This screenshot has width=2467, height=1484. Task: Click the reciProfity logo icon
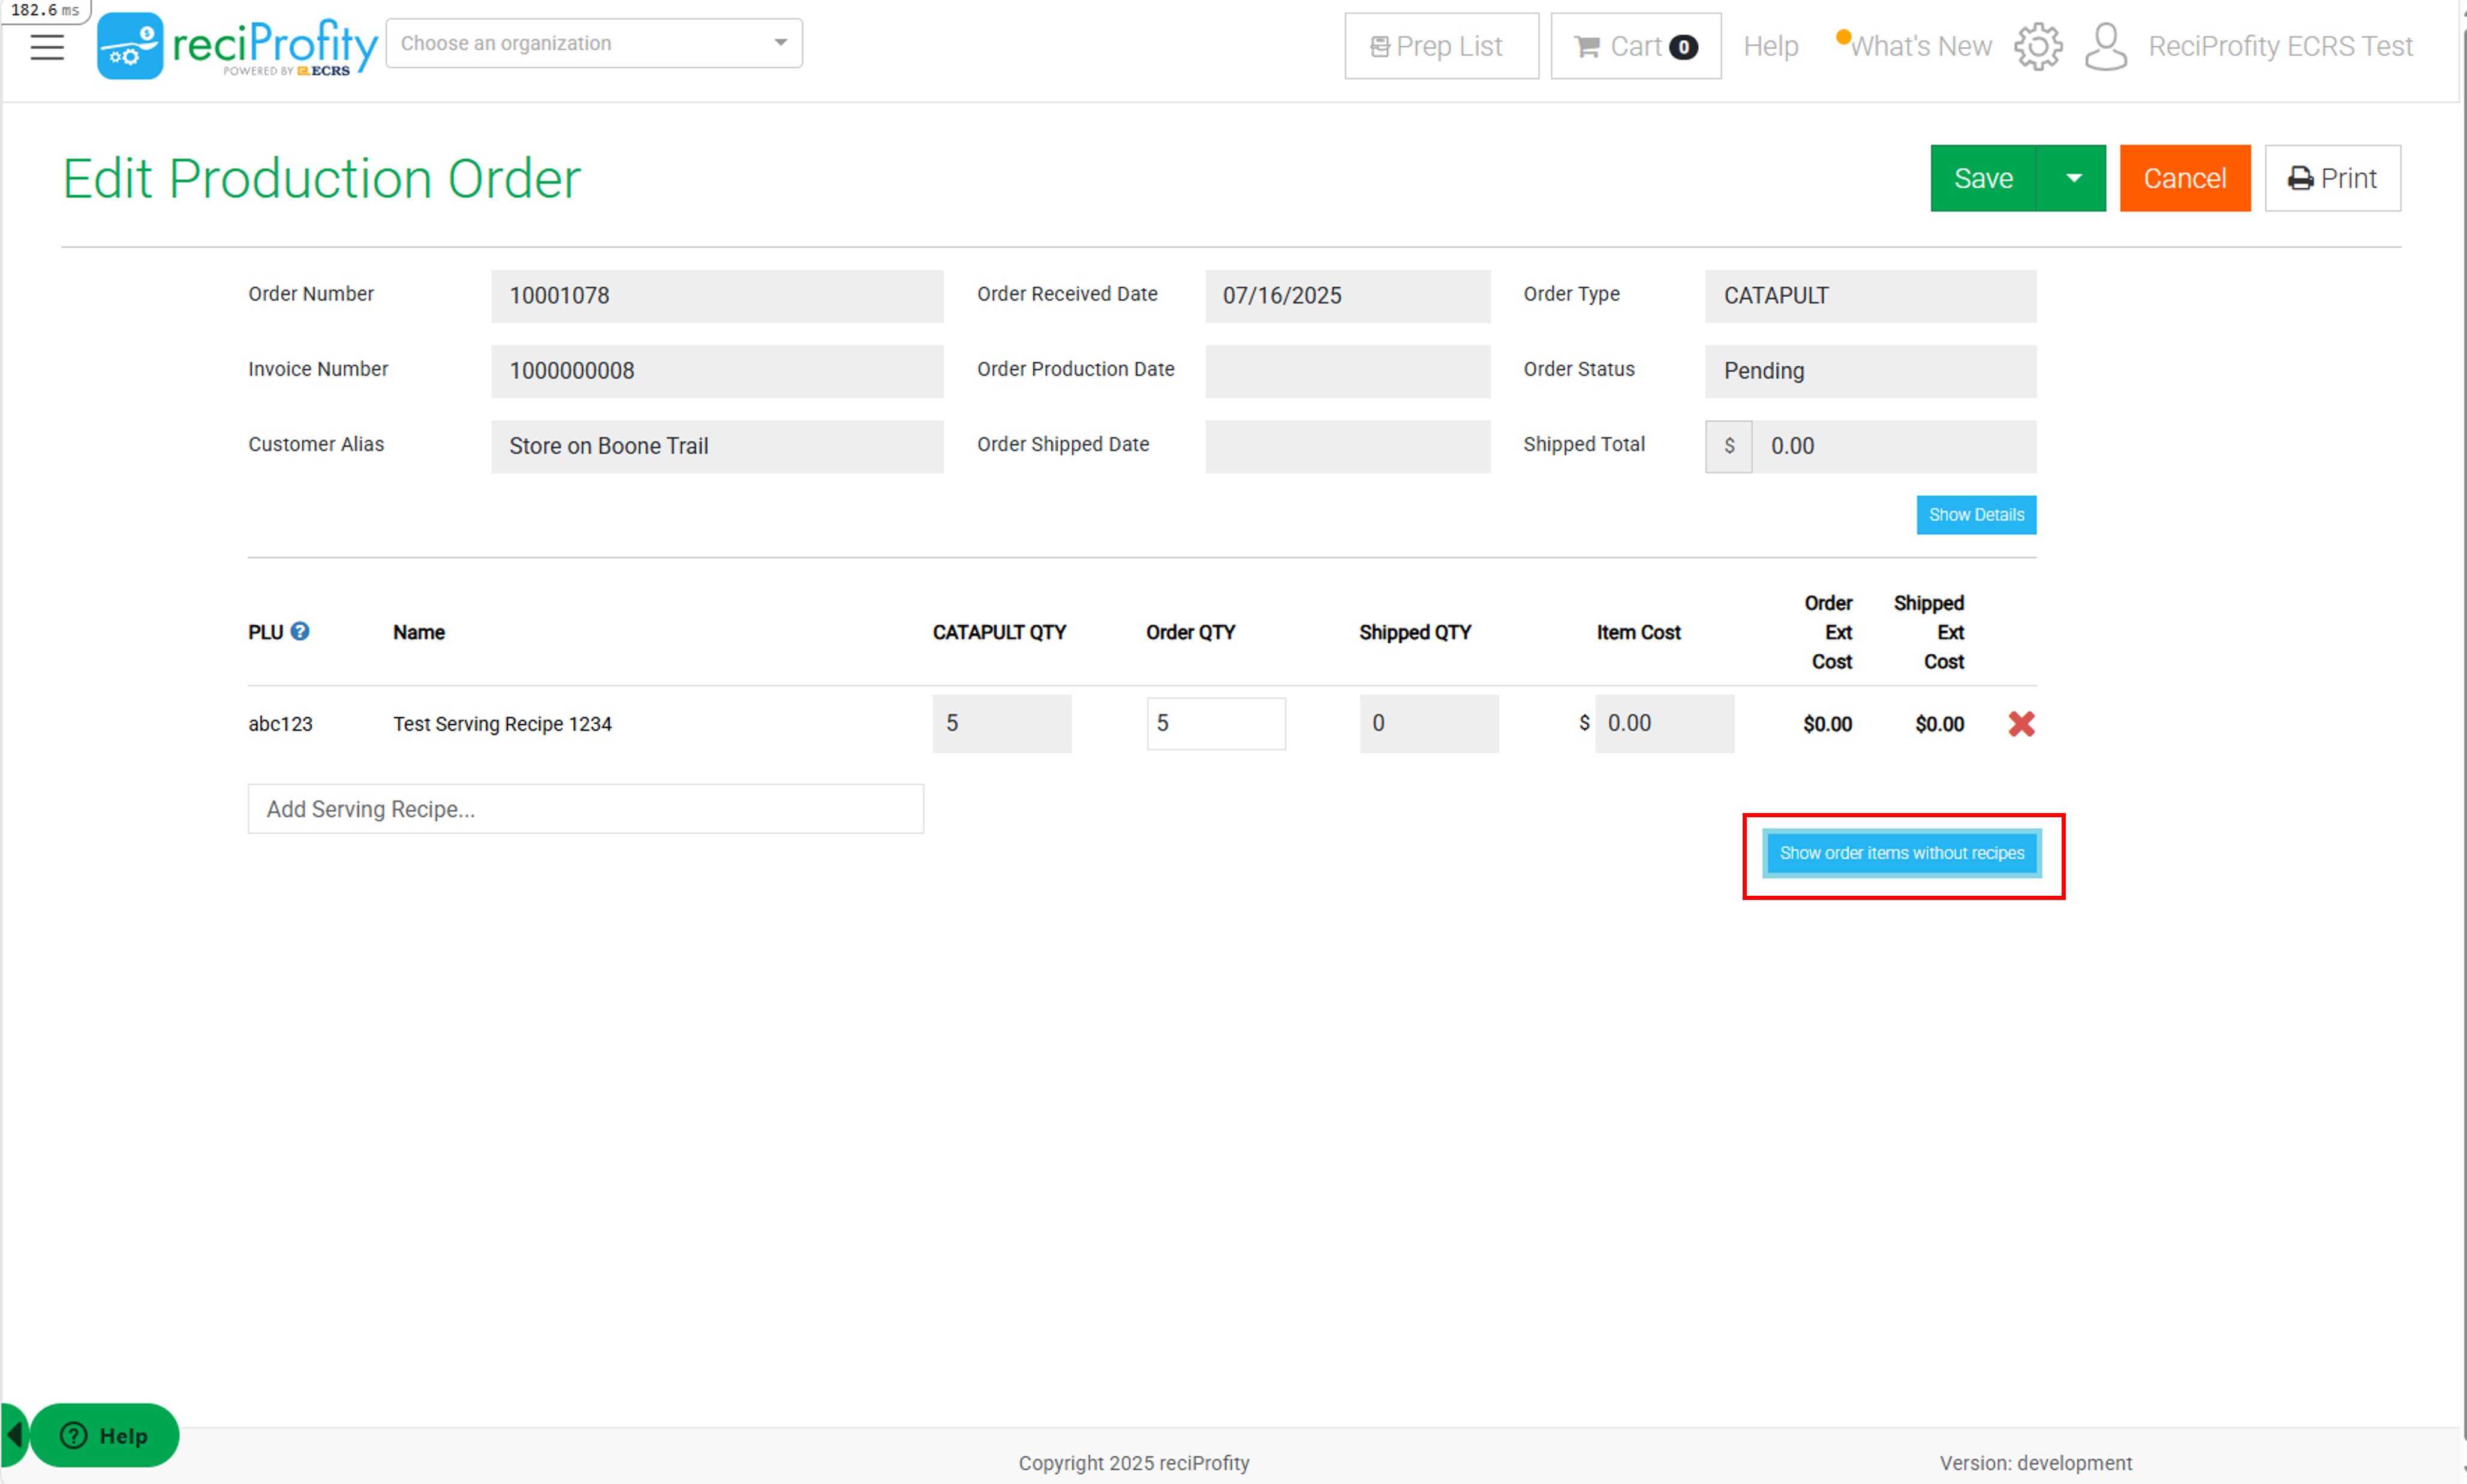point(130,46)
